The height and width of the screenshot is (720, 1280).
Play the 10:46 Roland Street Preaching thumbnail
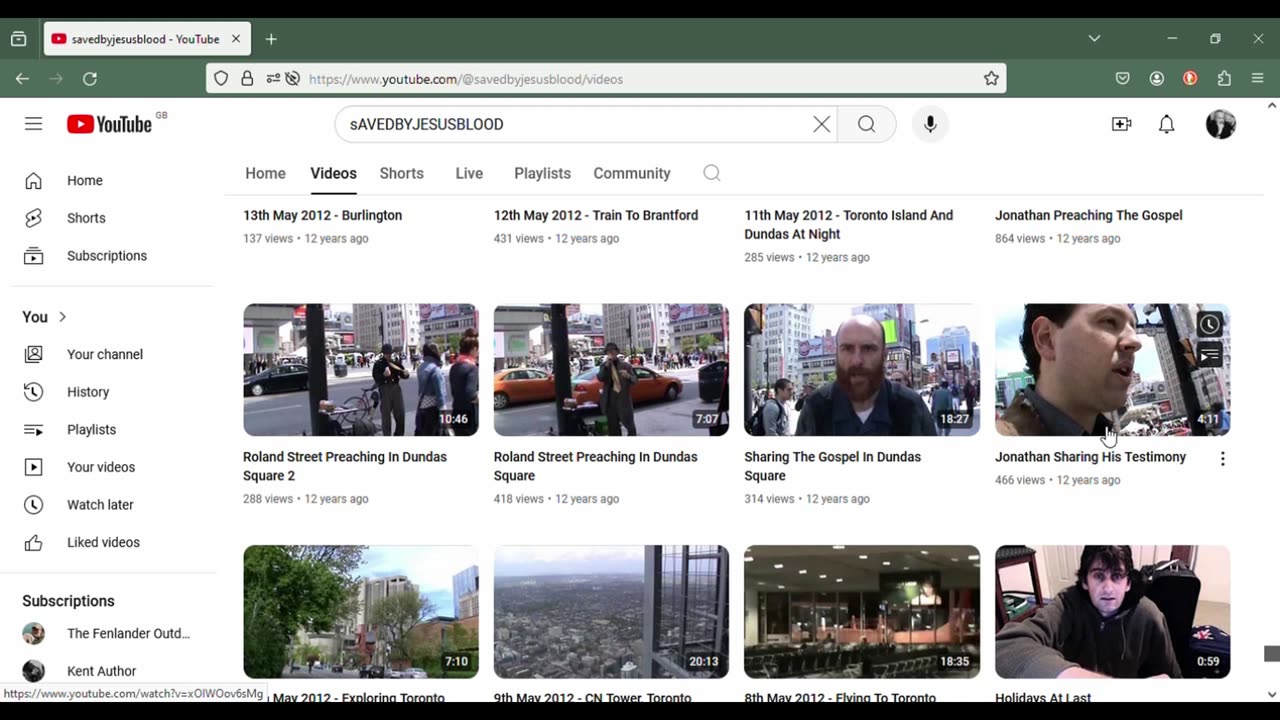tap(360, 370)
